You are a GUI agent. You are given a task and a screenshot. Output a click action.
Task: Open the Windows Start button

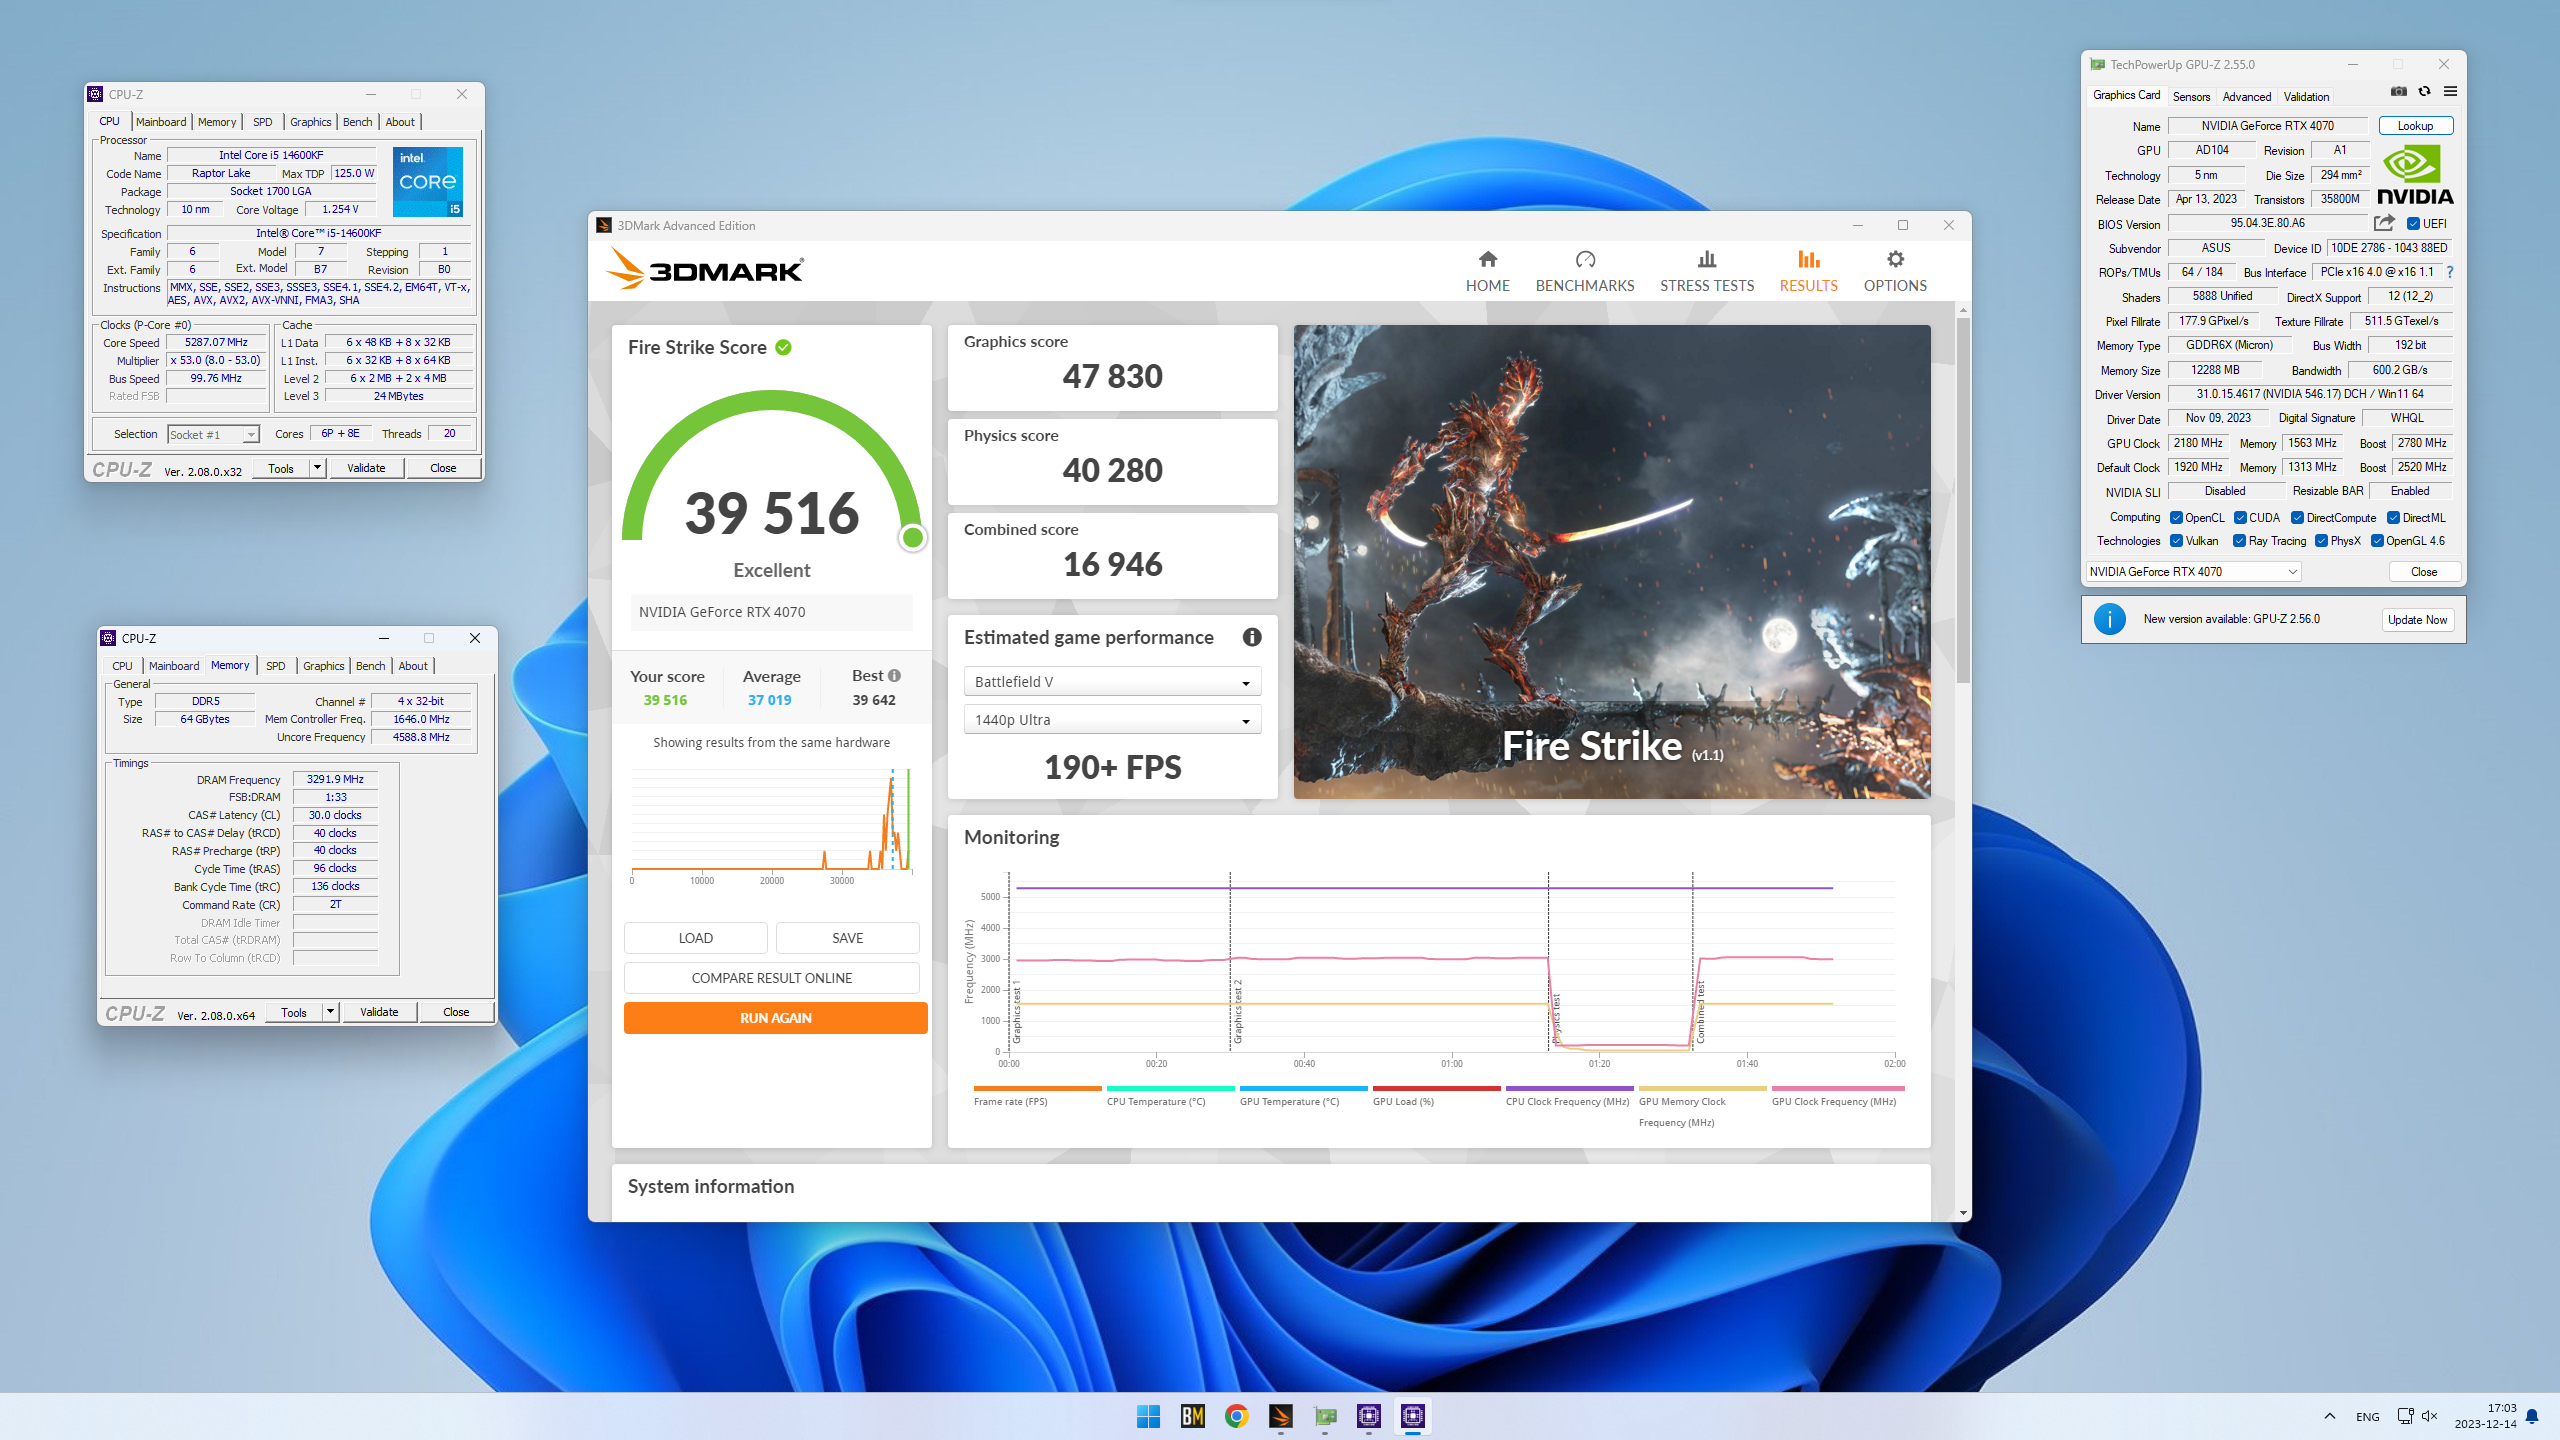tap(1148, 1416)
